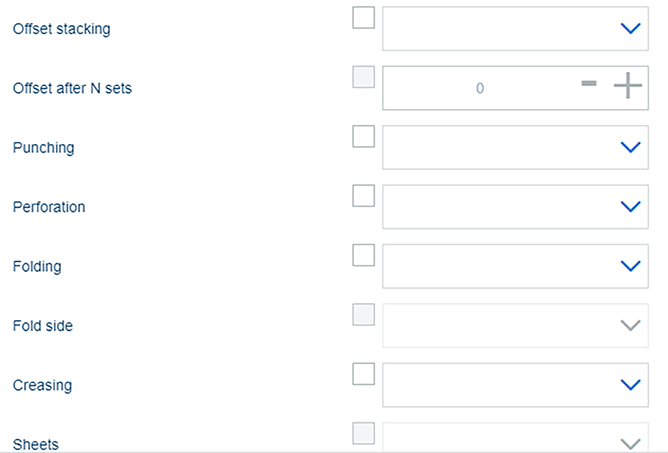
Task: Click the Fold side checkbox
Action: pyautogui.click(x=364, y=315)
